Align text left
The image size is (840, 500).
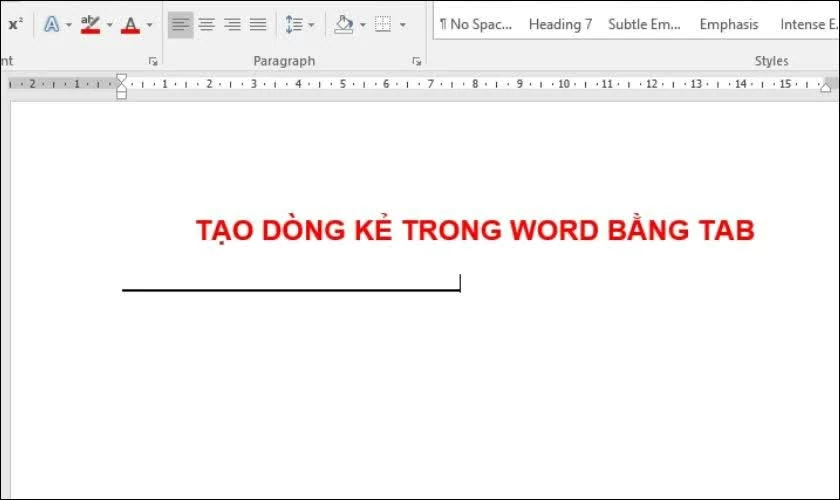pos(181,25)
